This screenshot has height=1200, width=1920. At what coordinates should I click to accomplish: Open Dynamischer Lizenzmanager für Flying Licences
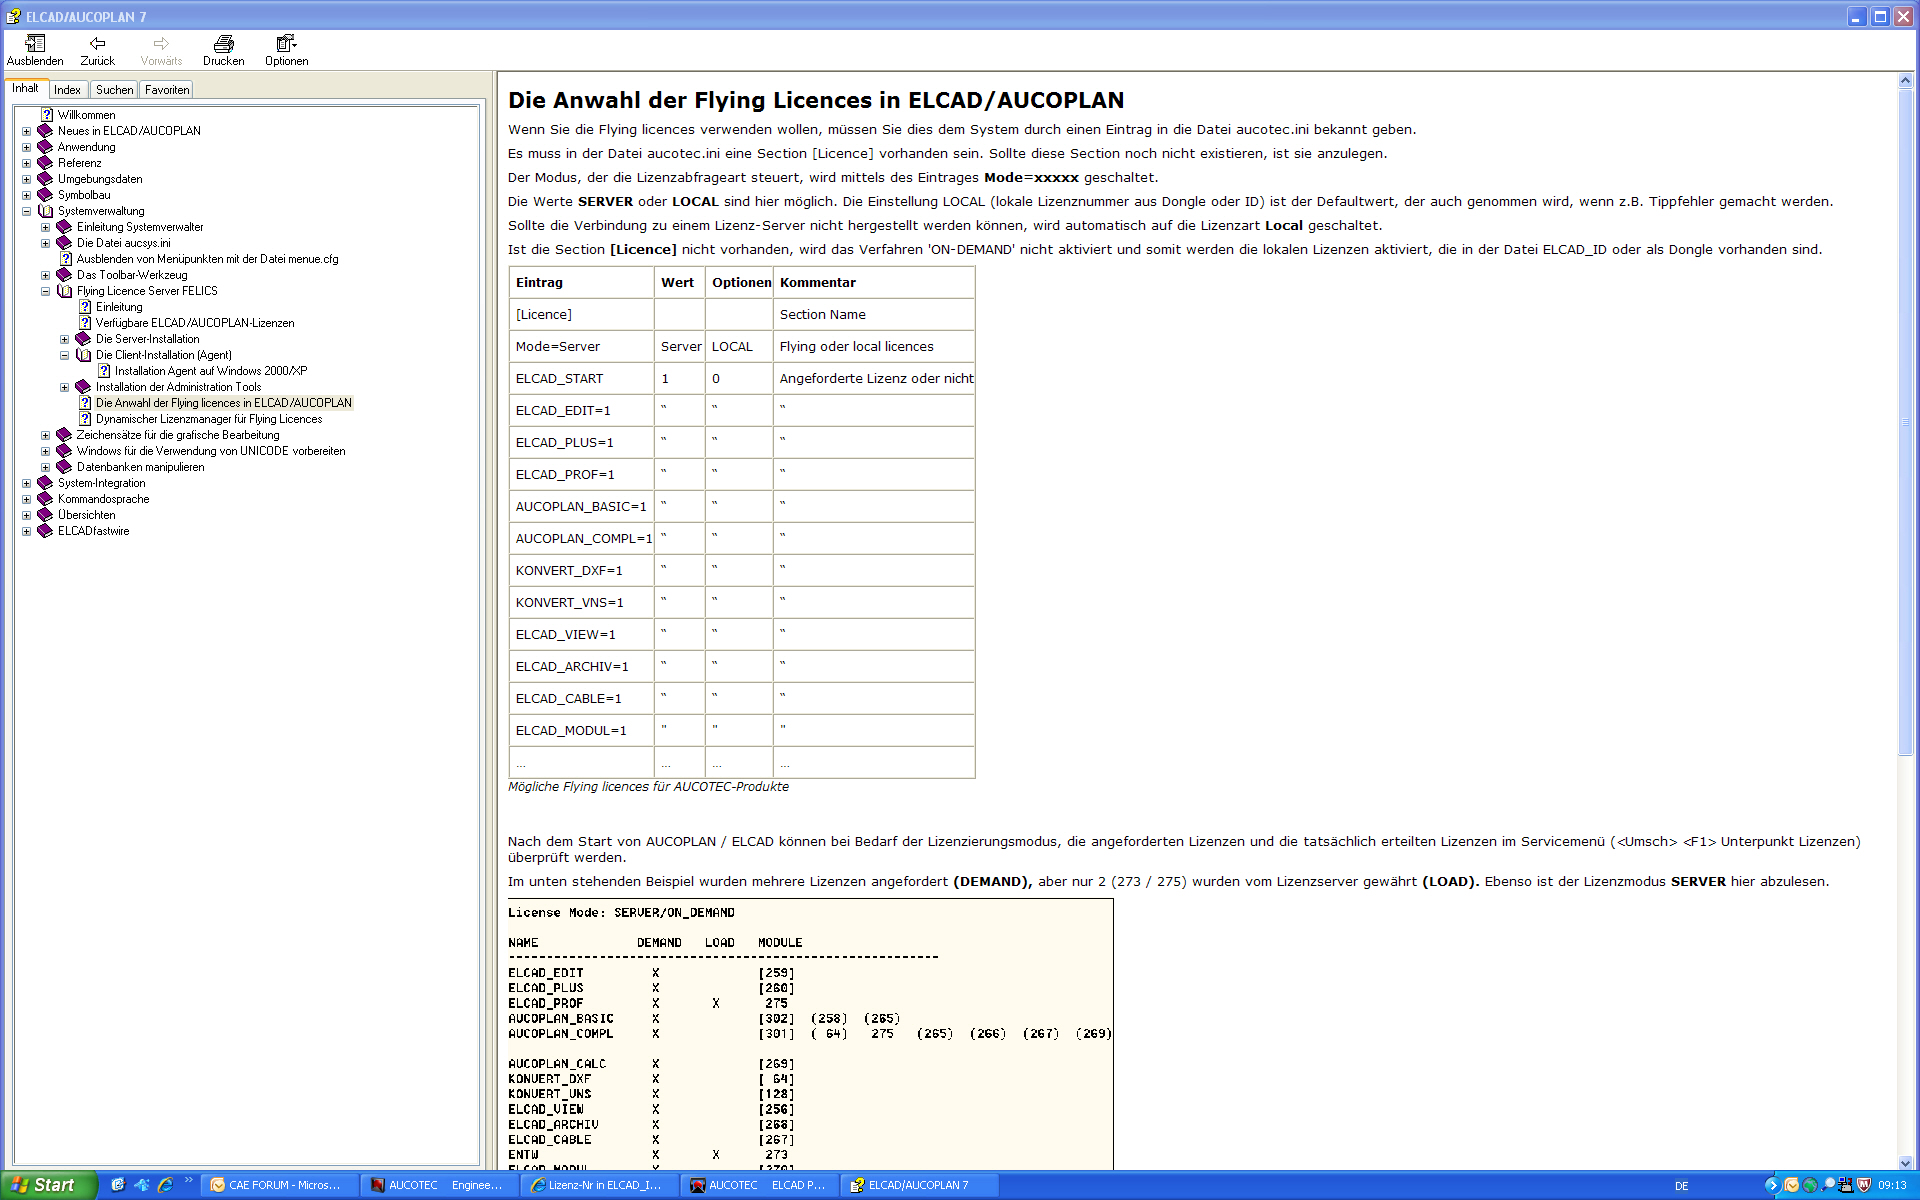coord(209,419)
